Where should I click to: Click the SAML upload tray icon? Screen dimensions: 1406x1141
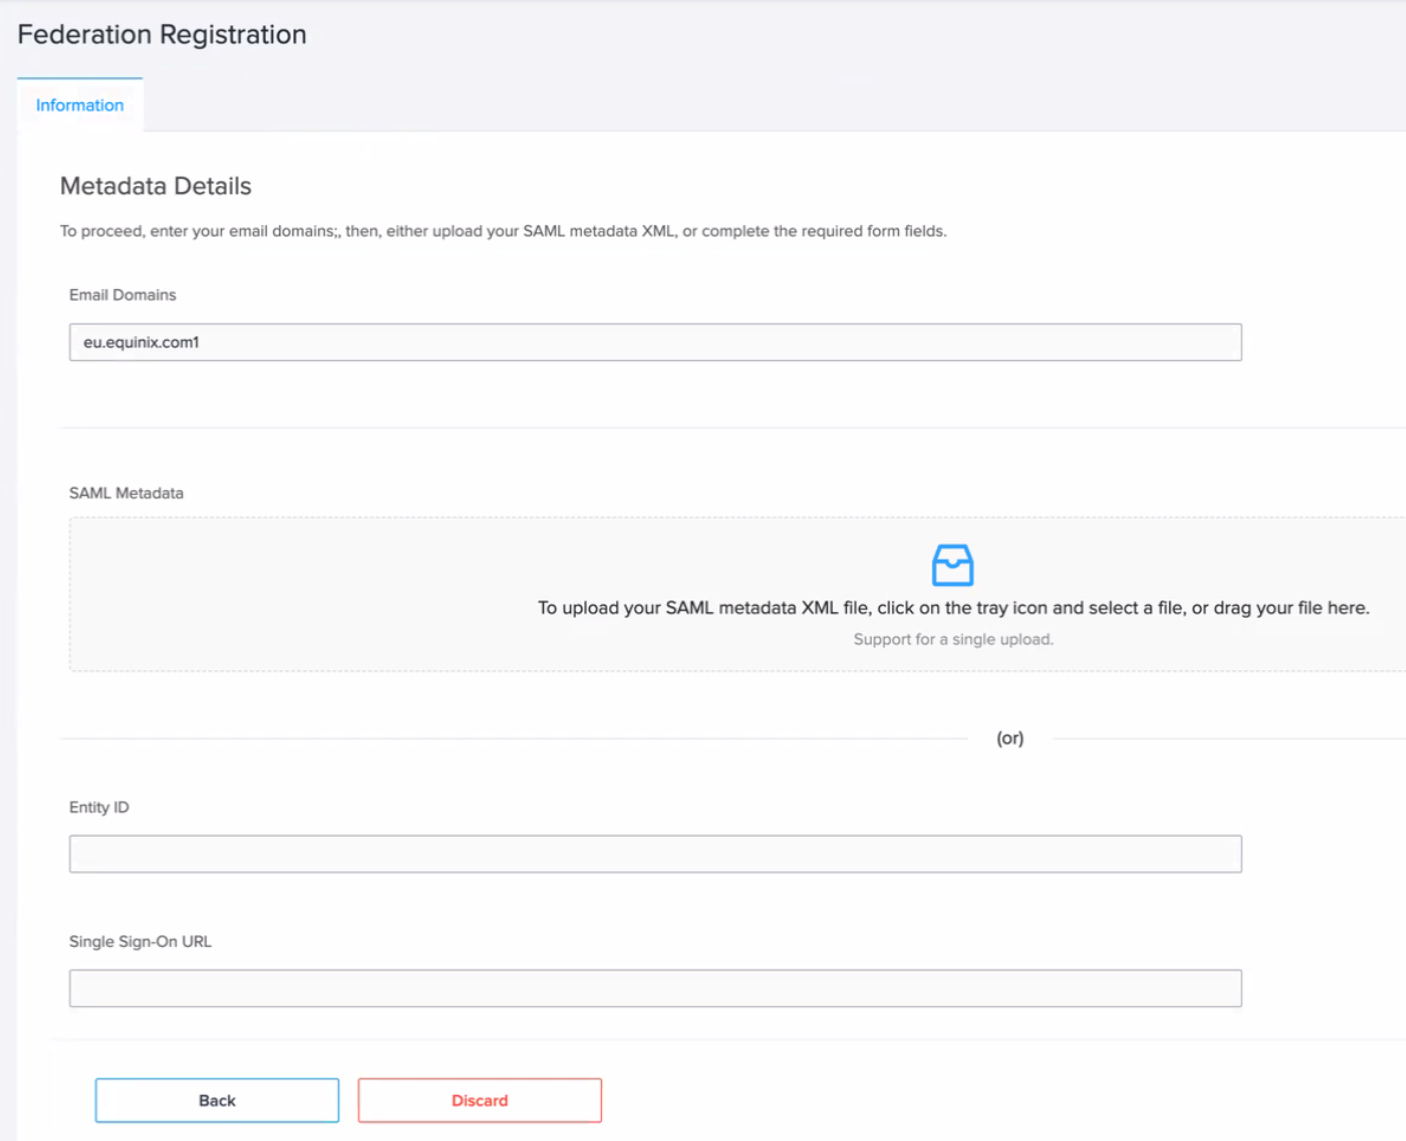coord(952,565)
